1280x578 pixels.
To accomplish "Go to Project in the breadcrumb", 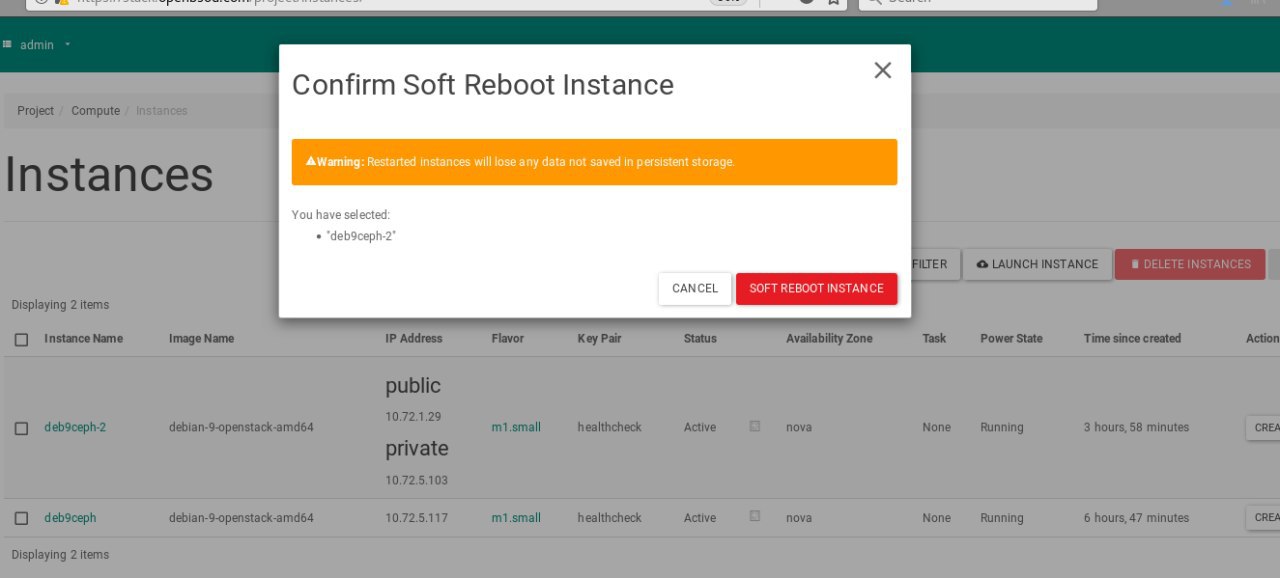I will [35, 111].
